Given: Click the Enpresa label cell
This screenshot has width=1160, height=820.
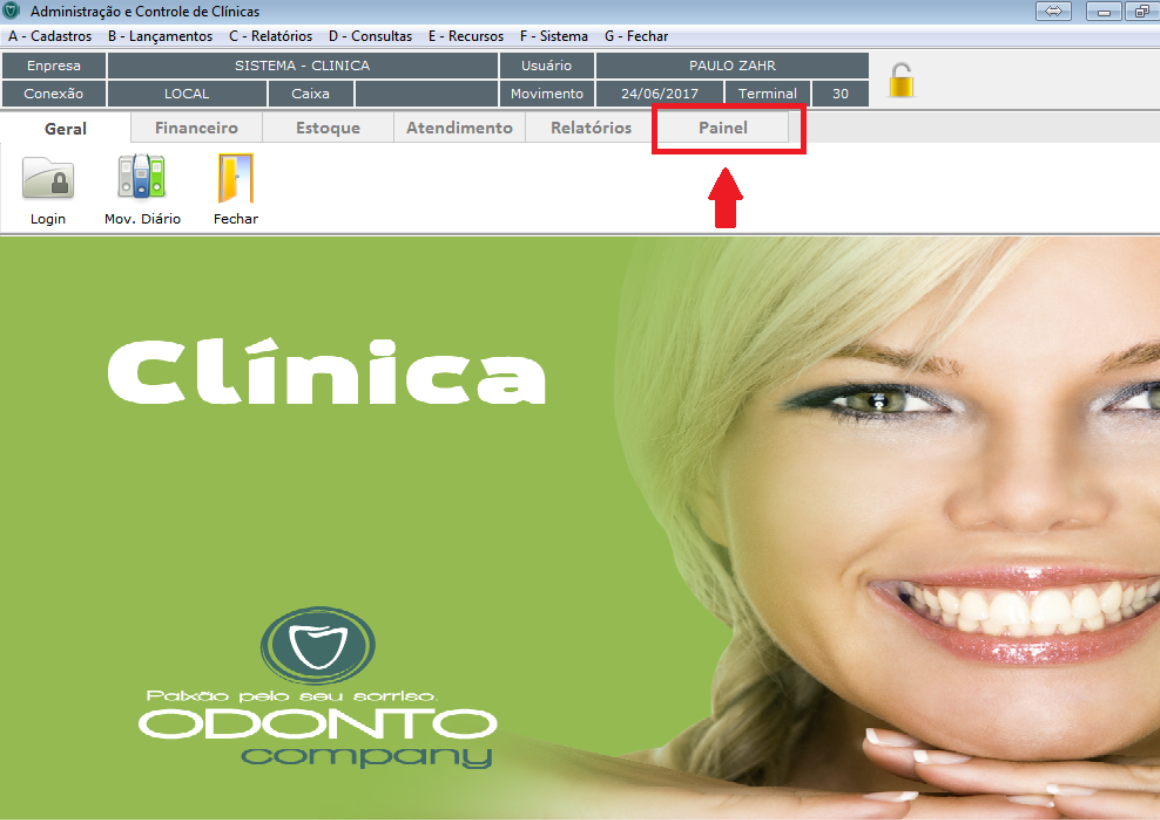Looking at the screenshot, I should point(54,65).
